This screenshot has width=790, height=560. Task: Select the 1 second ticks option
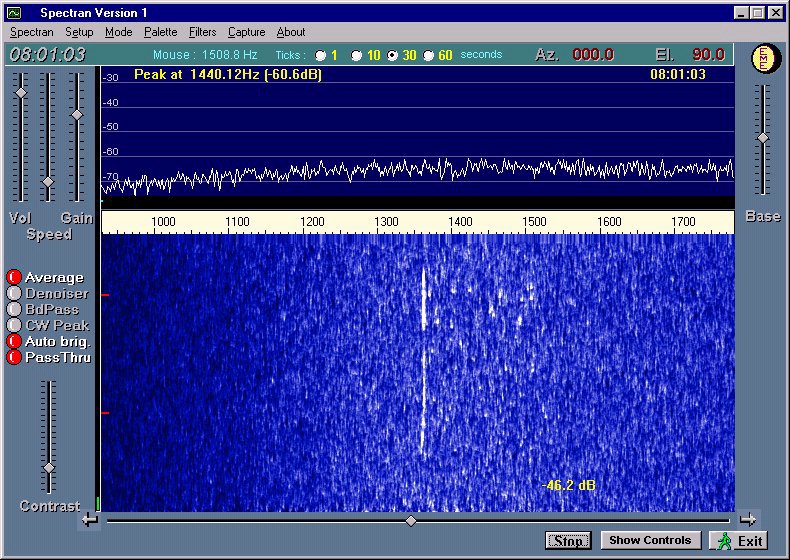click(320, 56)
